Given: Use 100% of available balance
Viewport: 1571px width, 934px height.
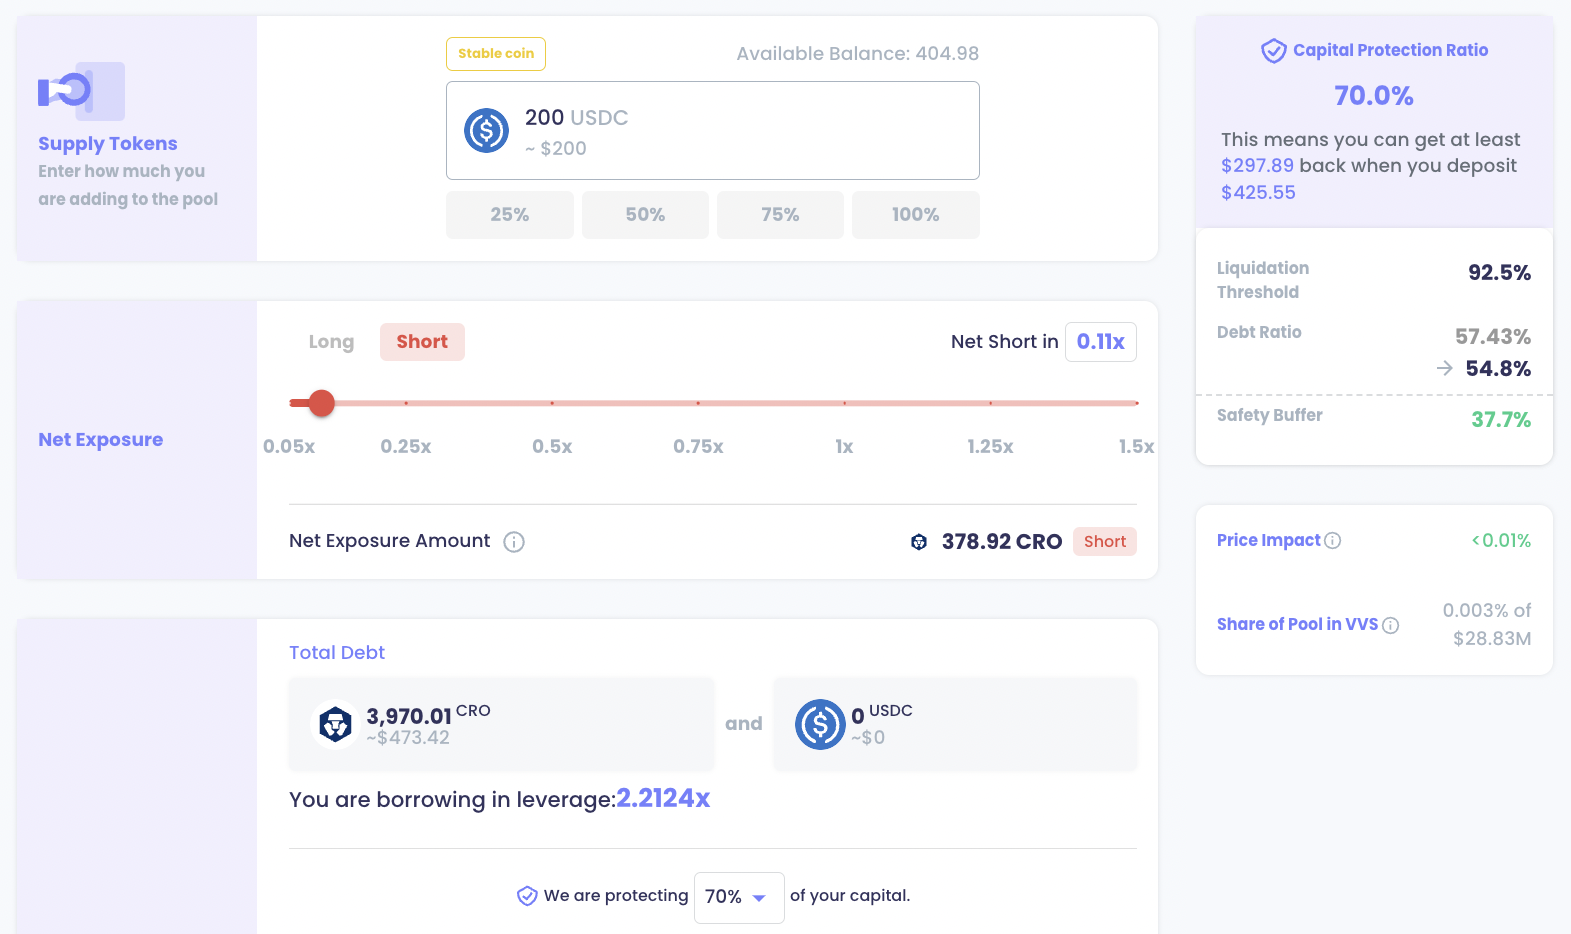Looking at the screenshot, I should pyautogui.click(x=915, y=215).
